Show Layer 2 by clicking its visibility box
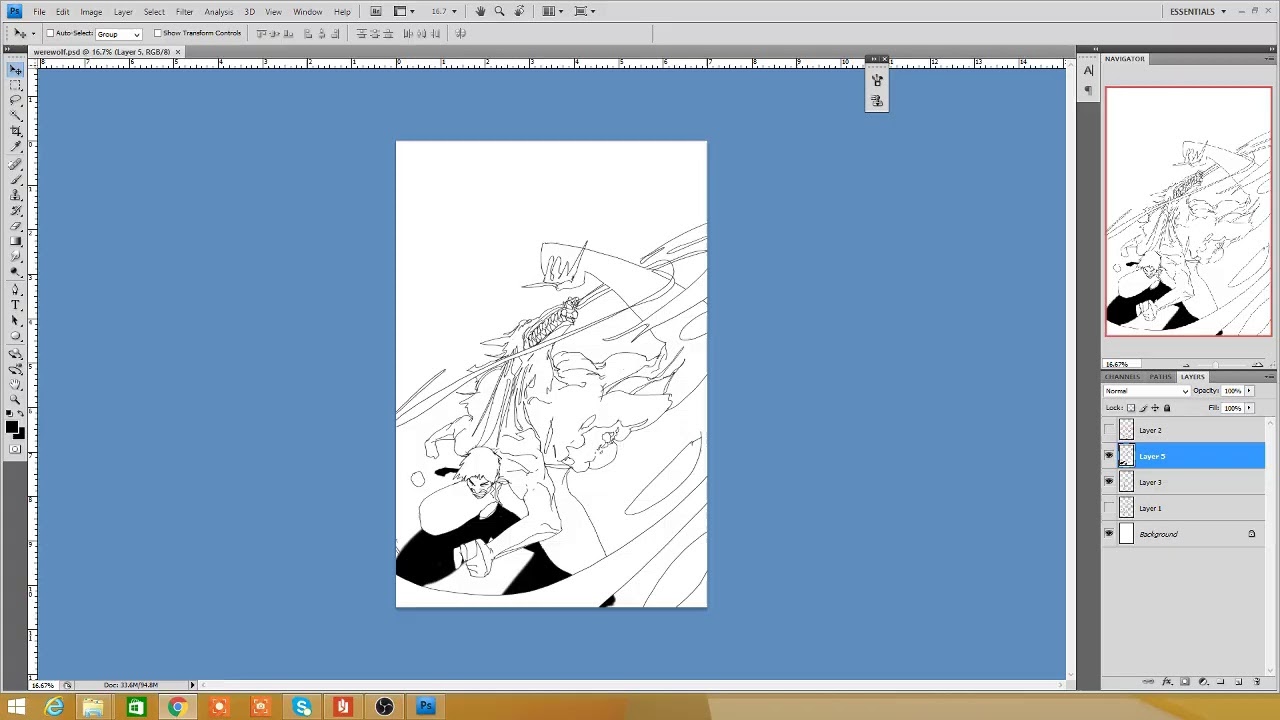Viewport: 1280px width, 720px height. pos(1109,430)
